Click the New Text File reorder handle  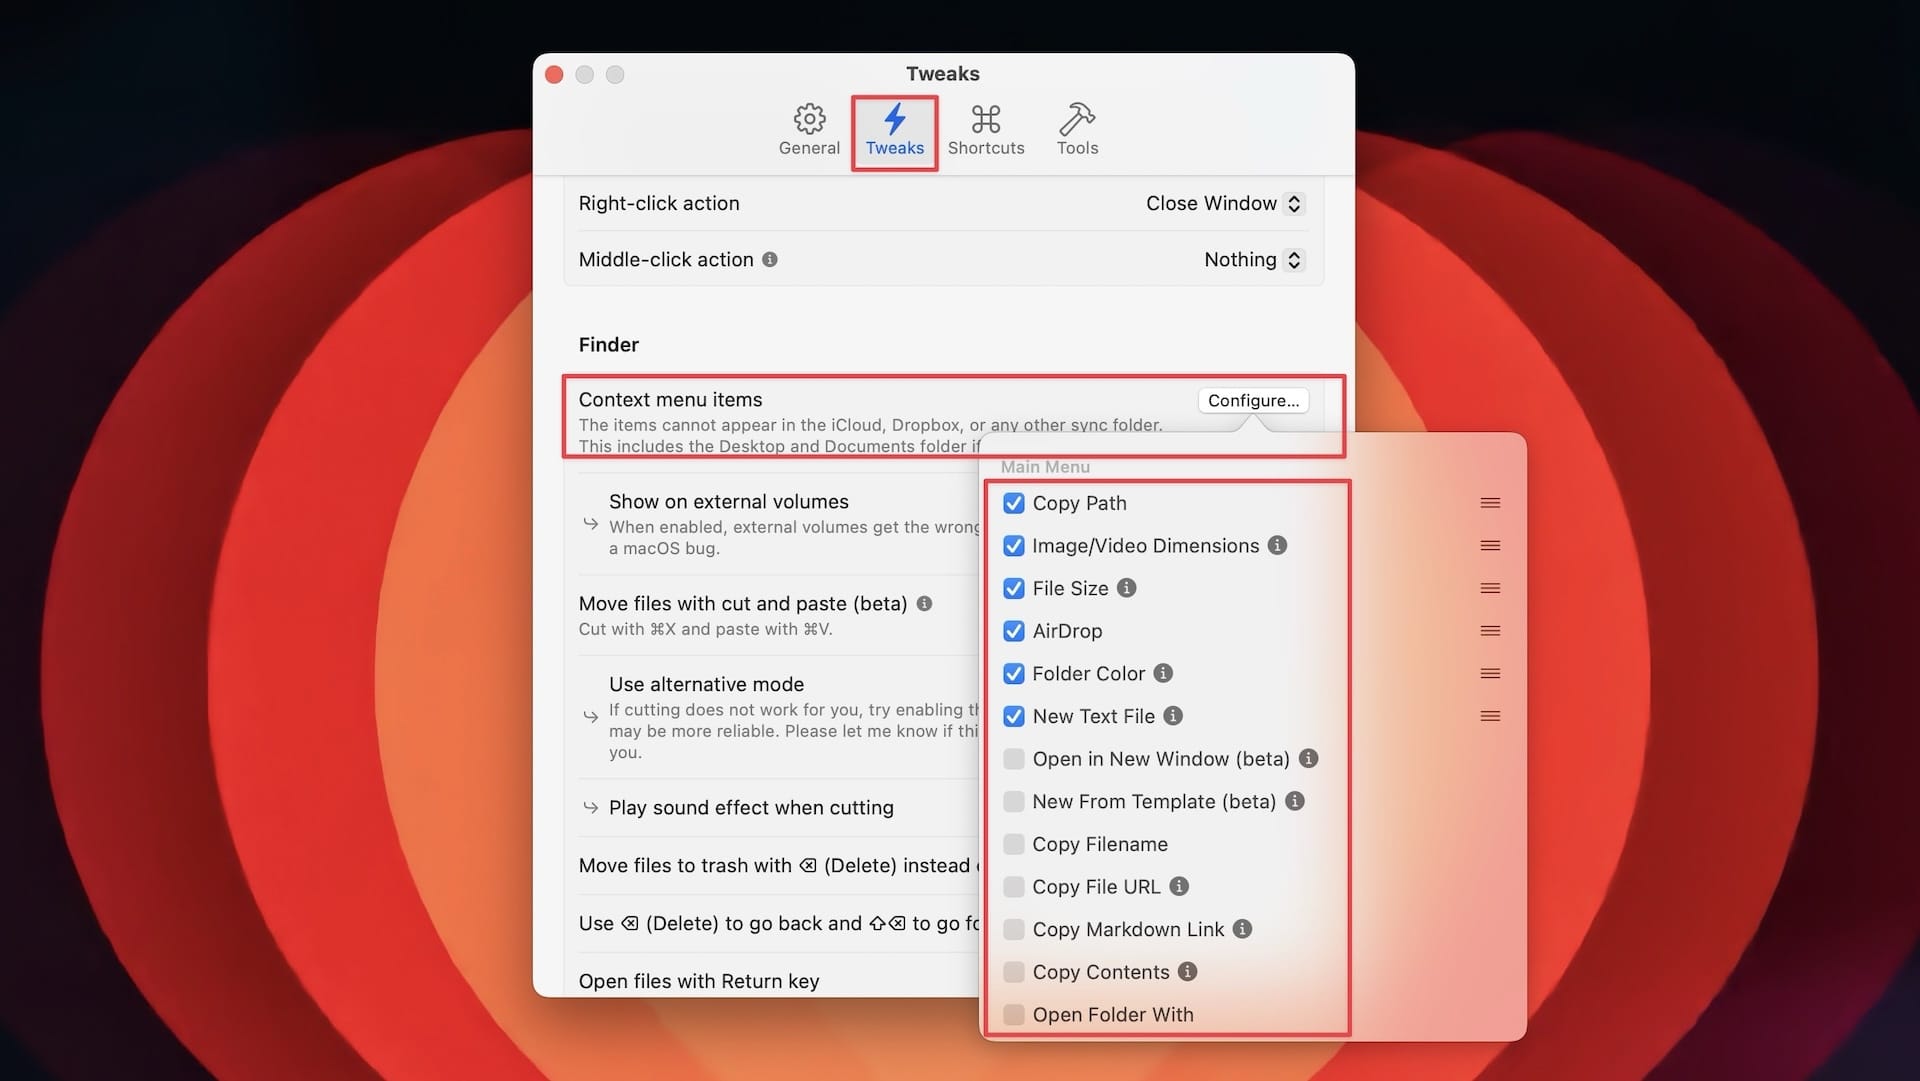coord(1490,716)
